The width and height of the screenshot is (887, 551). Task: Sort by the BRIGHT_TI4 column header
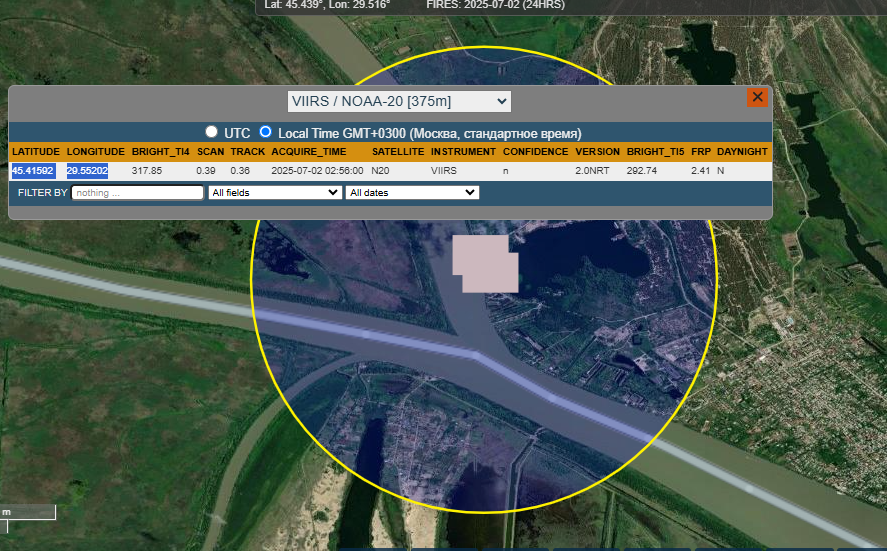161,152
